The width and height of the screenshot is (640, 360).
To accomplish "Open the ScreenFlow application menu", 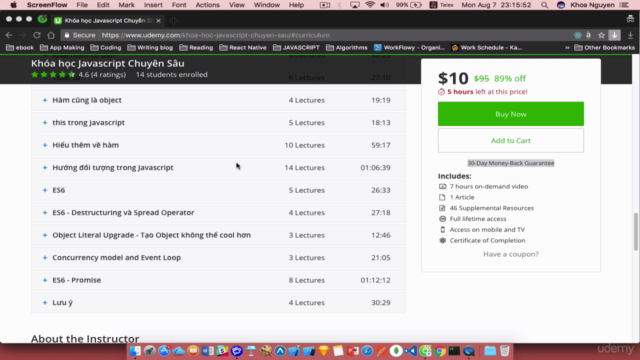I will pos(47,5).
